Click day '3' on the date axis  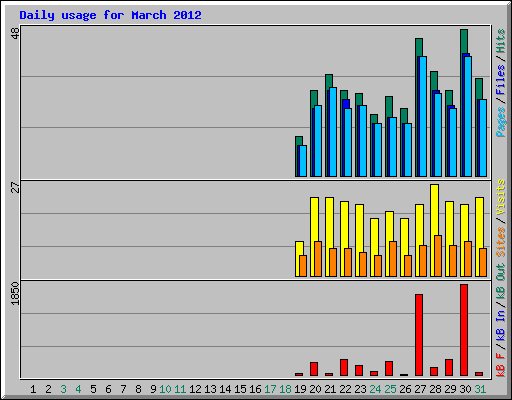click(x=63, y=389)
